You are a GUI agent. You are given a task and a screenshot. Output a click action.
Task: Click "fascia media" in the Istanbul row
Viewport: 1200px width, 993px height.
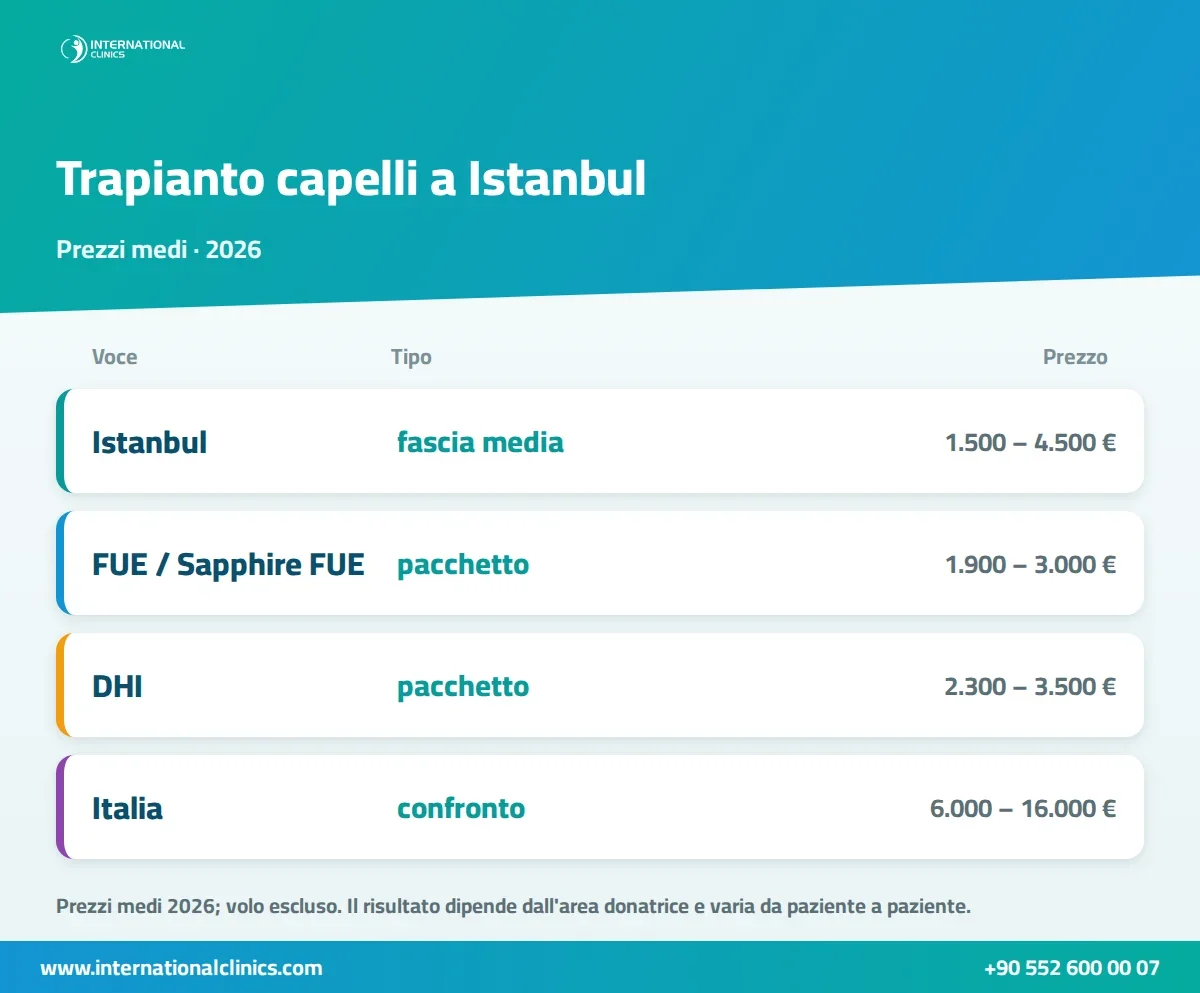pos(480,442)
